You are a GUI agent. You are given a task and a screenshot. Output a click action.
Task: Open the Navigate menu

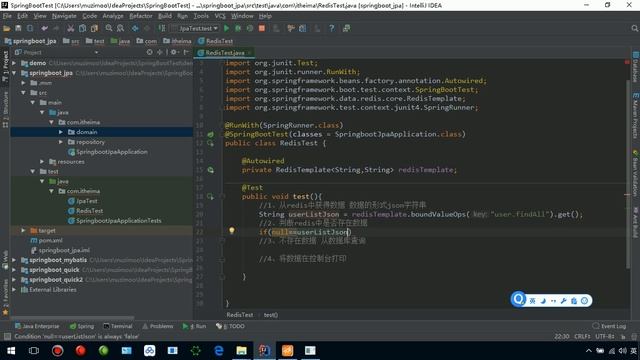pyautogui.click(x=64, y=16)
